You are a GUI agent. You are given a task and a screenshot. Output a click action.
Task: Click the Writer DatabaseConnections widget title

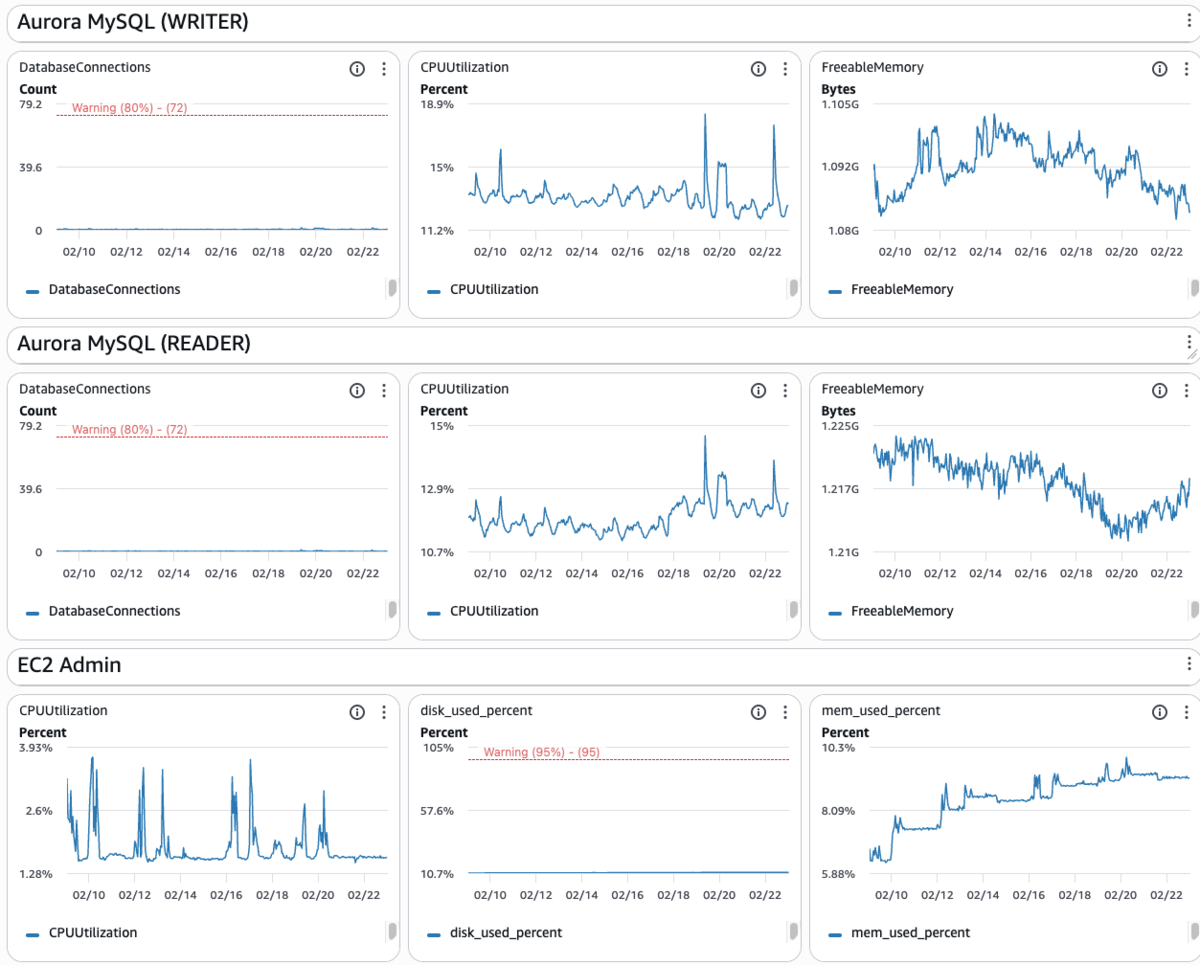(85, 68)
